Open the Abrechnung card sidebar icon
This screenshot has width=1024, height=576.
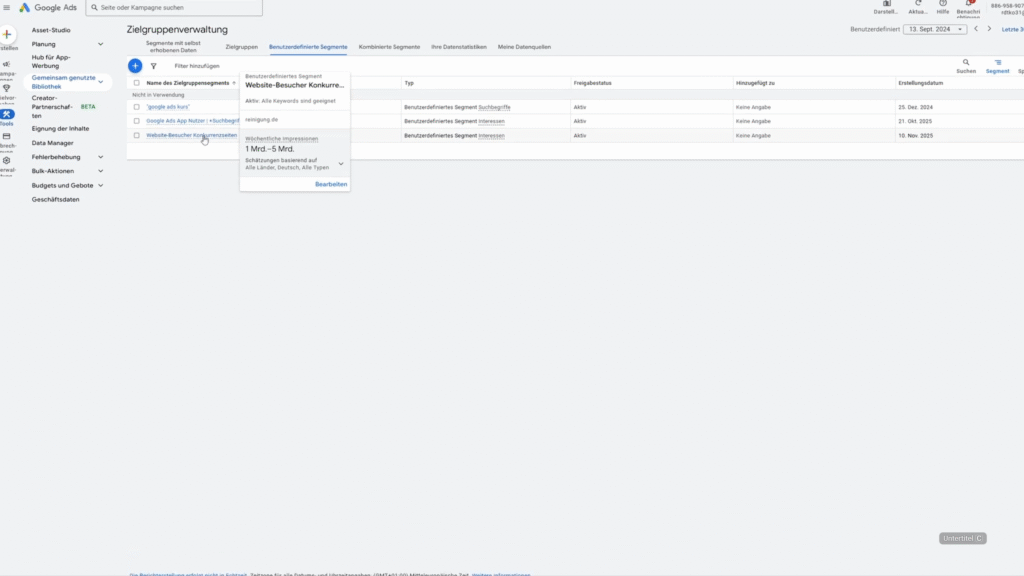[x=7, y=136]
